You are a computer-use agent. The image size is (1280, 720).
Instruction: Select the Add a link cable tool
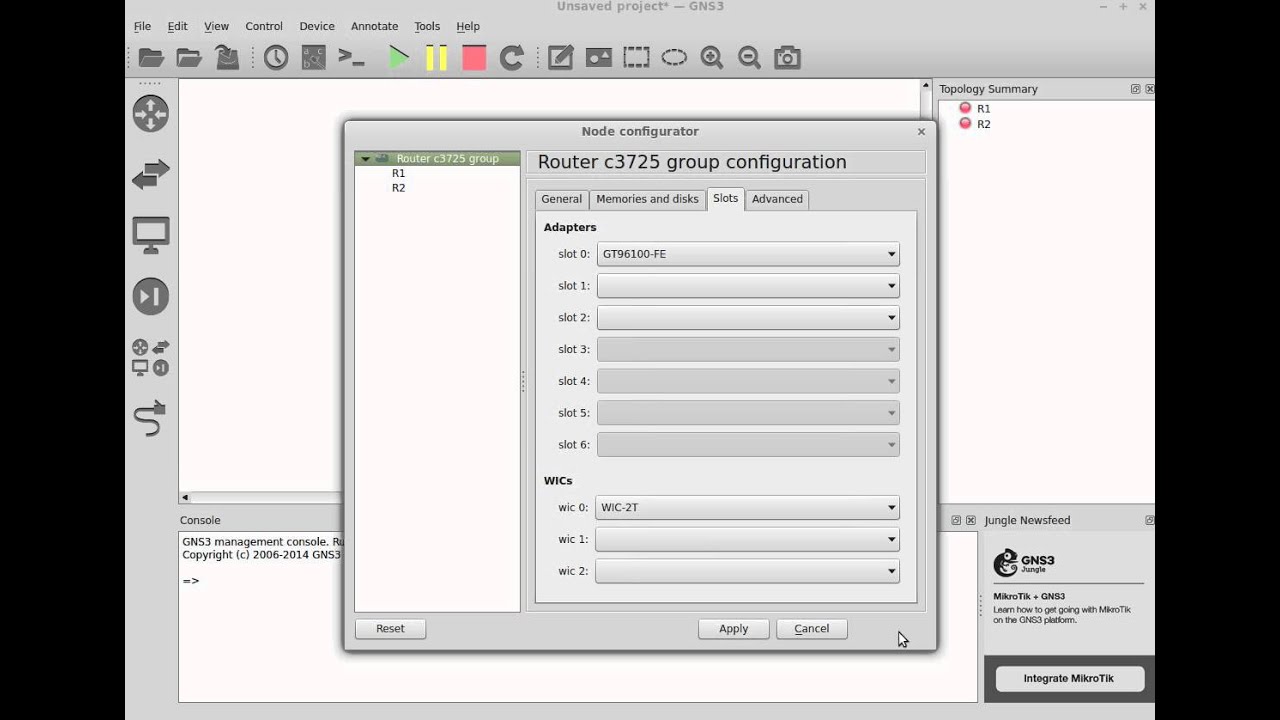pyautogui.click(x=149, y=419)
